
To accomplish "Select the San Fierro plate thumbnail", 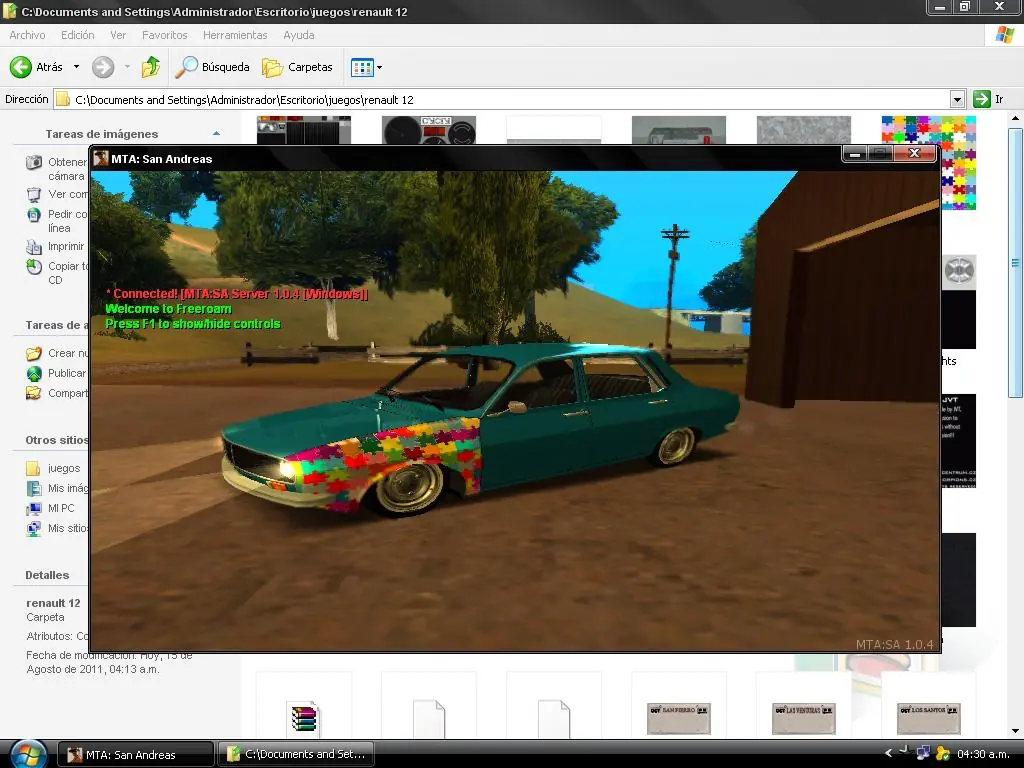I will point(679,718).
